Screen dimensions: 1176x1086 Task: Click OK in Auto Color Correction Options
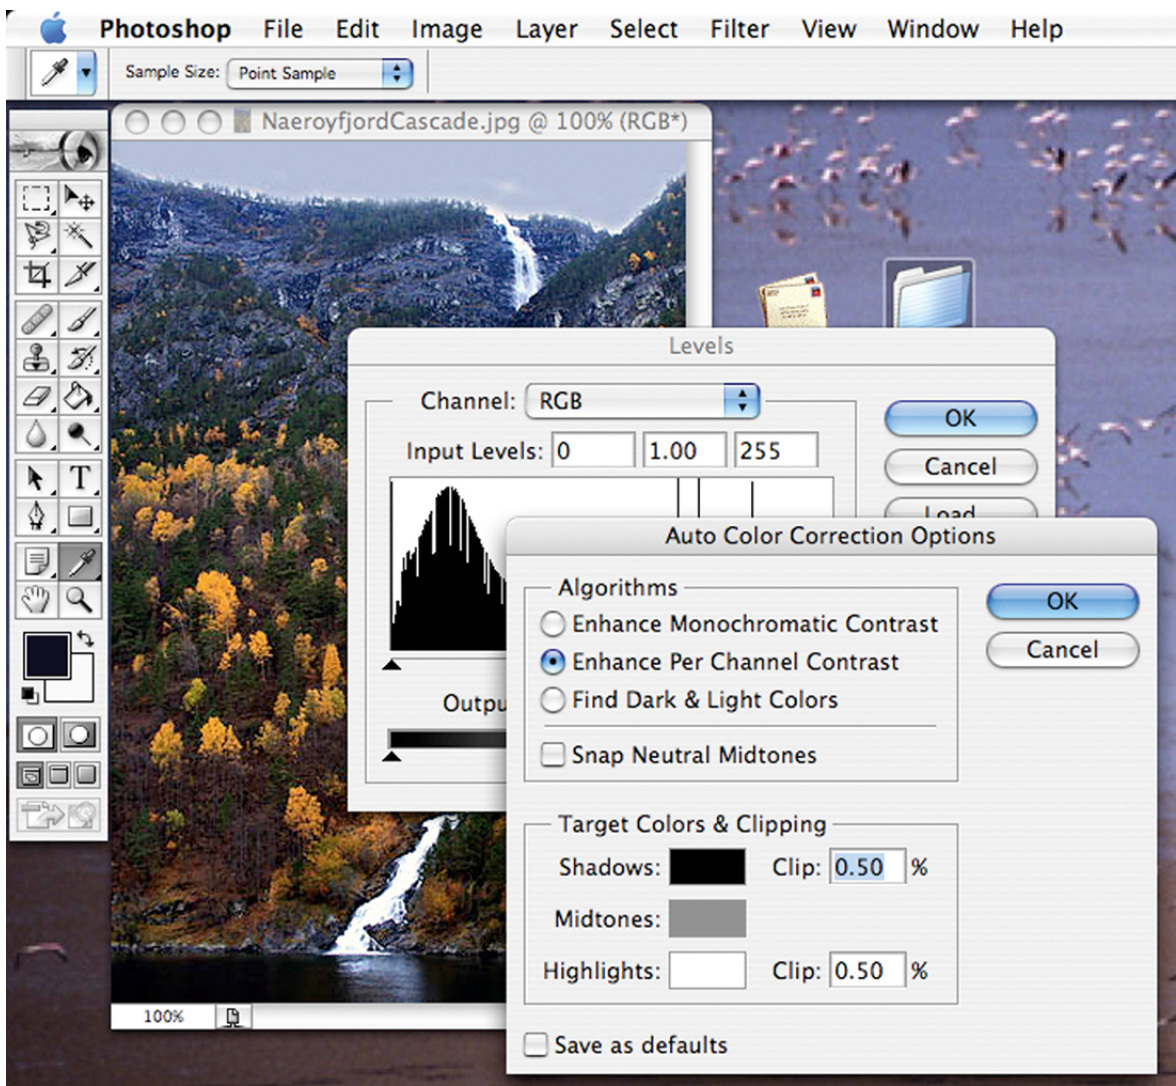[1062, 602]
